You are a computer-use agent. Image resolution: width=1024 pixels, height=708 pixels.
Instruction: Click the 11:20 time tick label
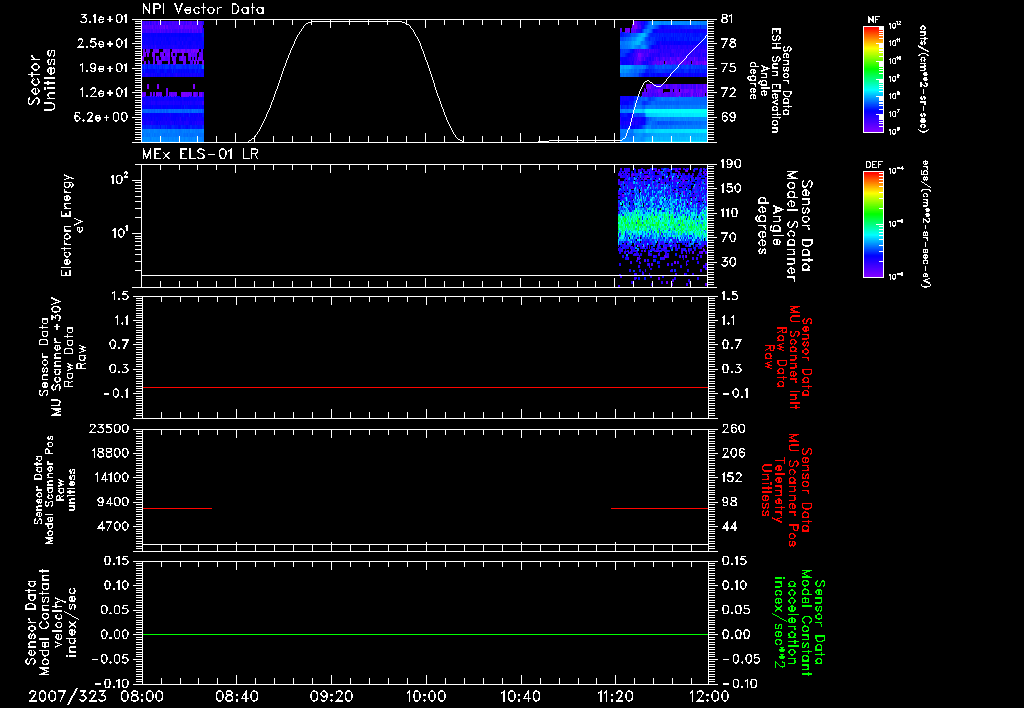pos(615,696)
